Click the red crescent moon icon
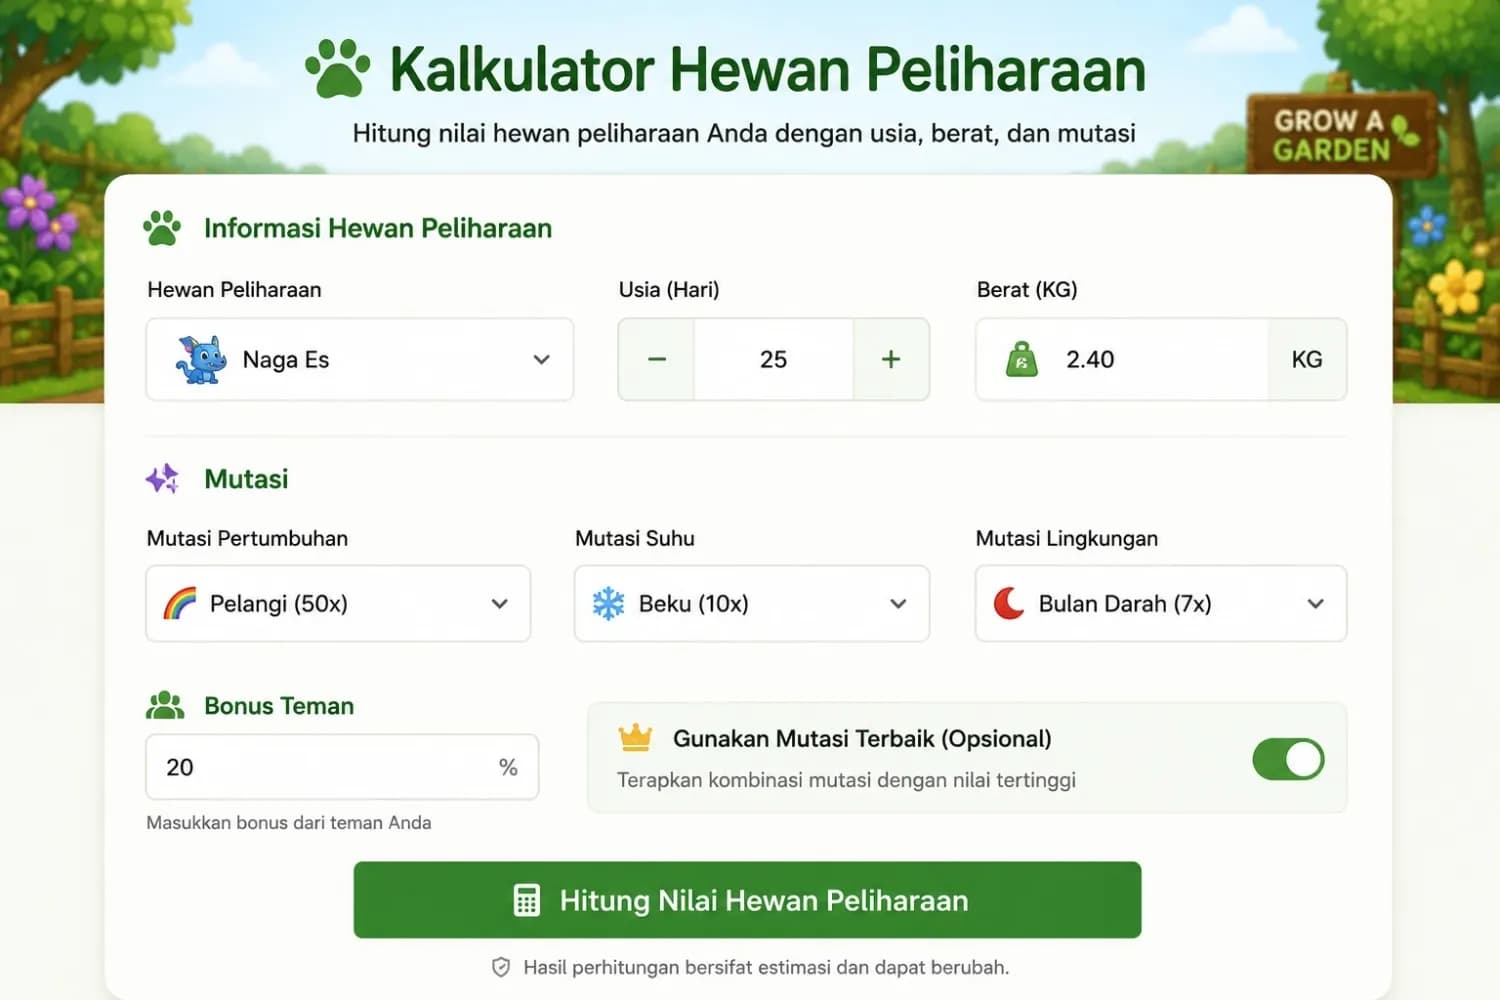The image size is (1500, 1000). [1009, 604]
